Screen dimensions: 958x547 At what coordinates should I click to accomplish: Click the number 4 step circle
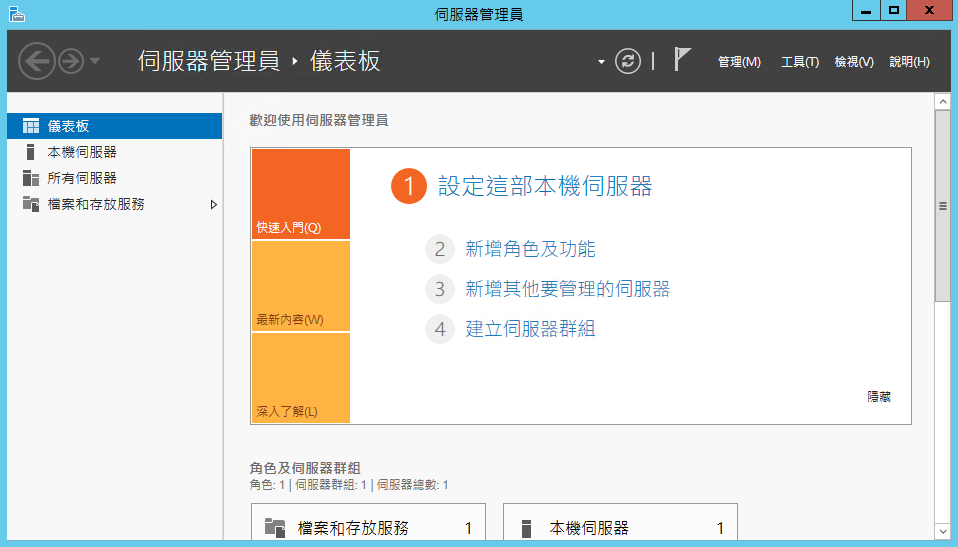click(x=440, y=329)
